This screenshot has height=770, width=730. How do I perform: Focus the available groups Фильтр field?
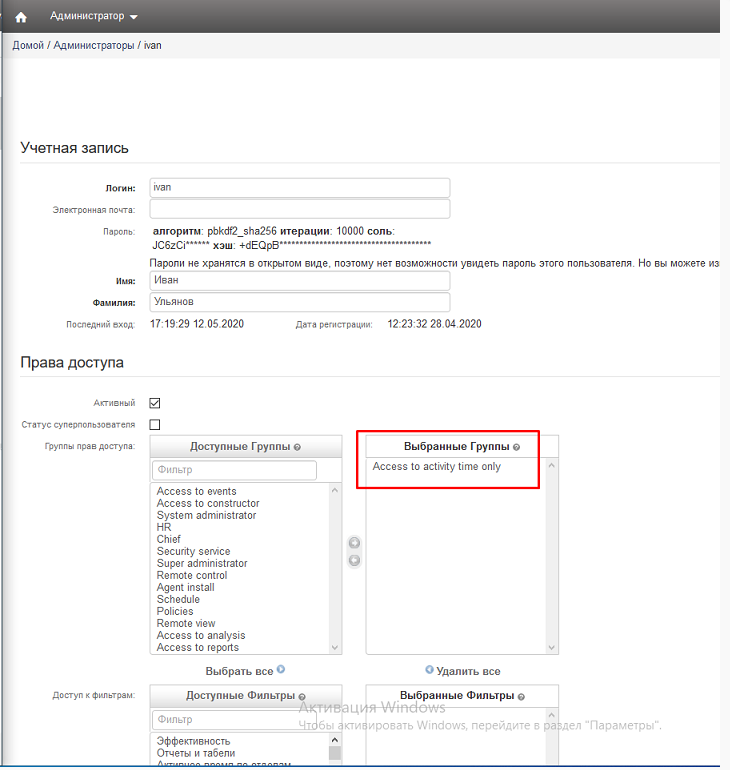pyautogui.click(x=234, y=470)
